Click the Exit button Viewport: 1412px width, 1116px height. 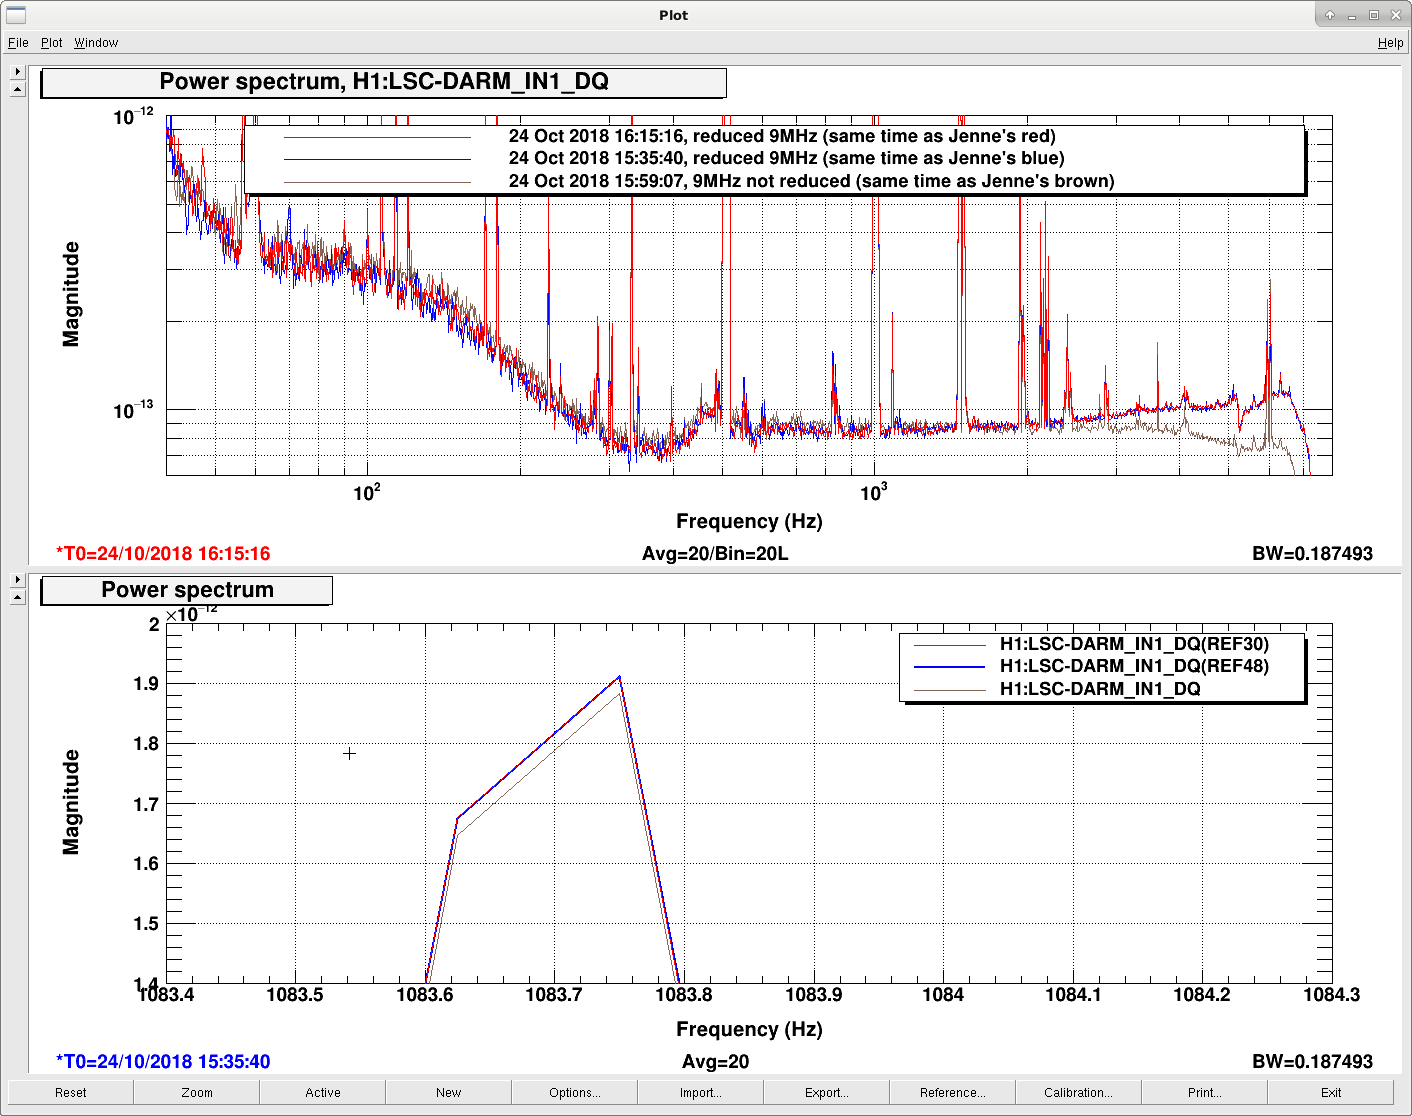point(1331,1092)
